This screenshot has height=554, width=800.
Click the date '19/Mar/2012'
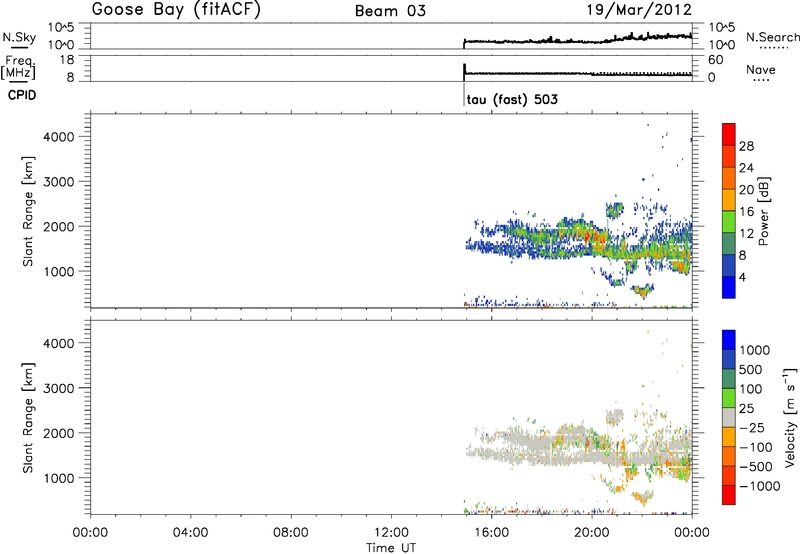pyautogui.click(x=639, y=10)
